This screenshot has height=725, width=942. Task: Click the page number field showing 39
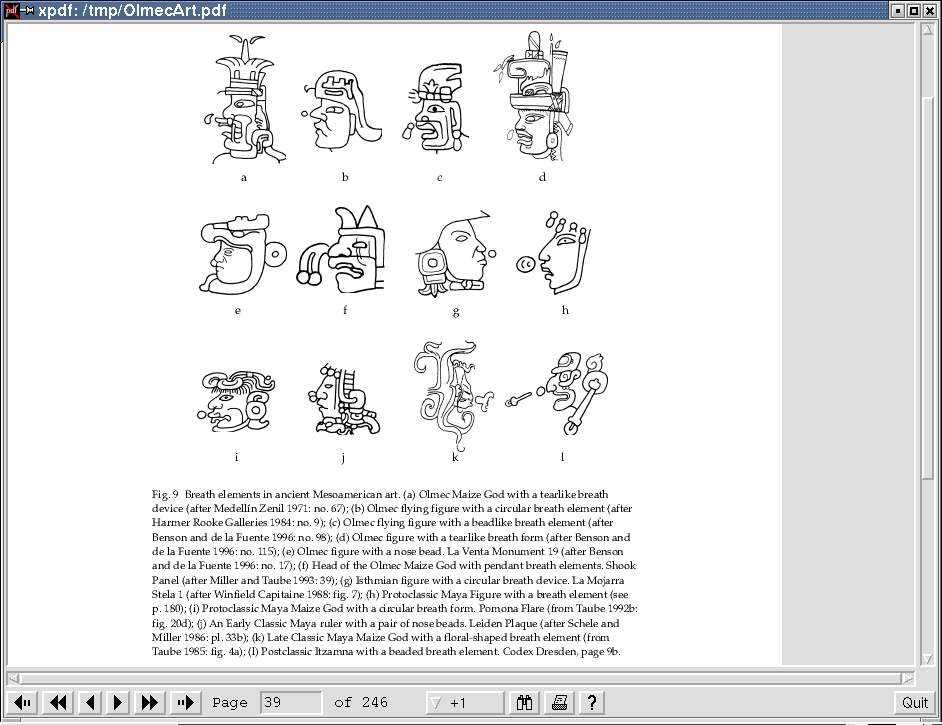[291, 702]
